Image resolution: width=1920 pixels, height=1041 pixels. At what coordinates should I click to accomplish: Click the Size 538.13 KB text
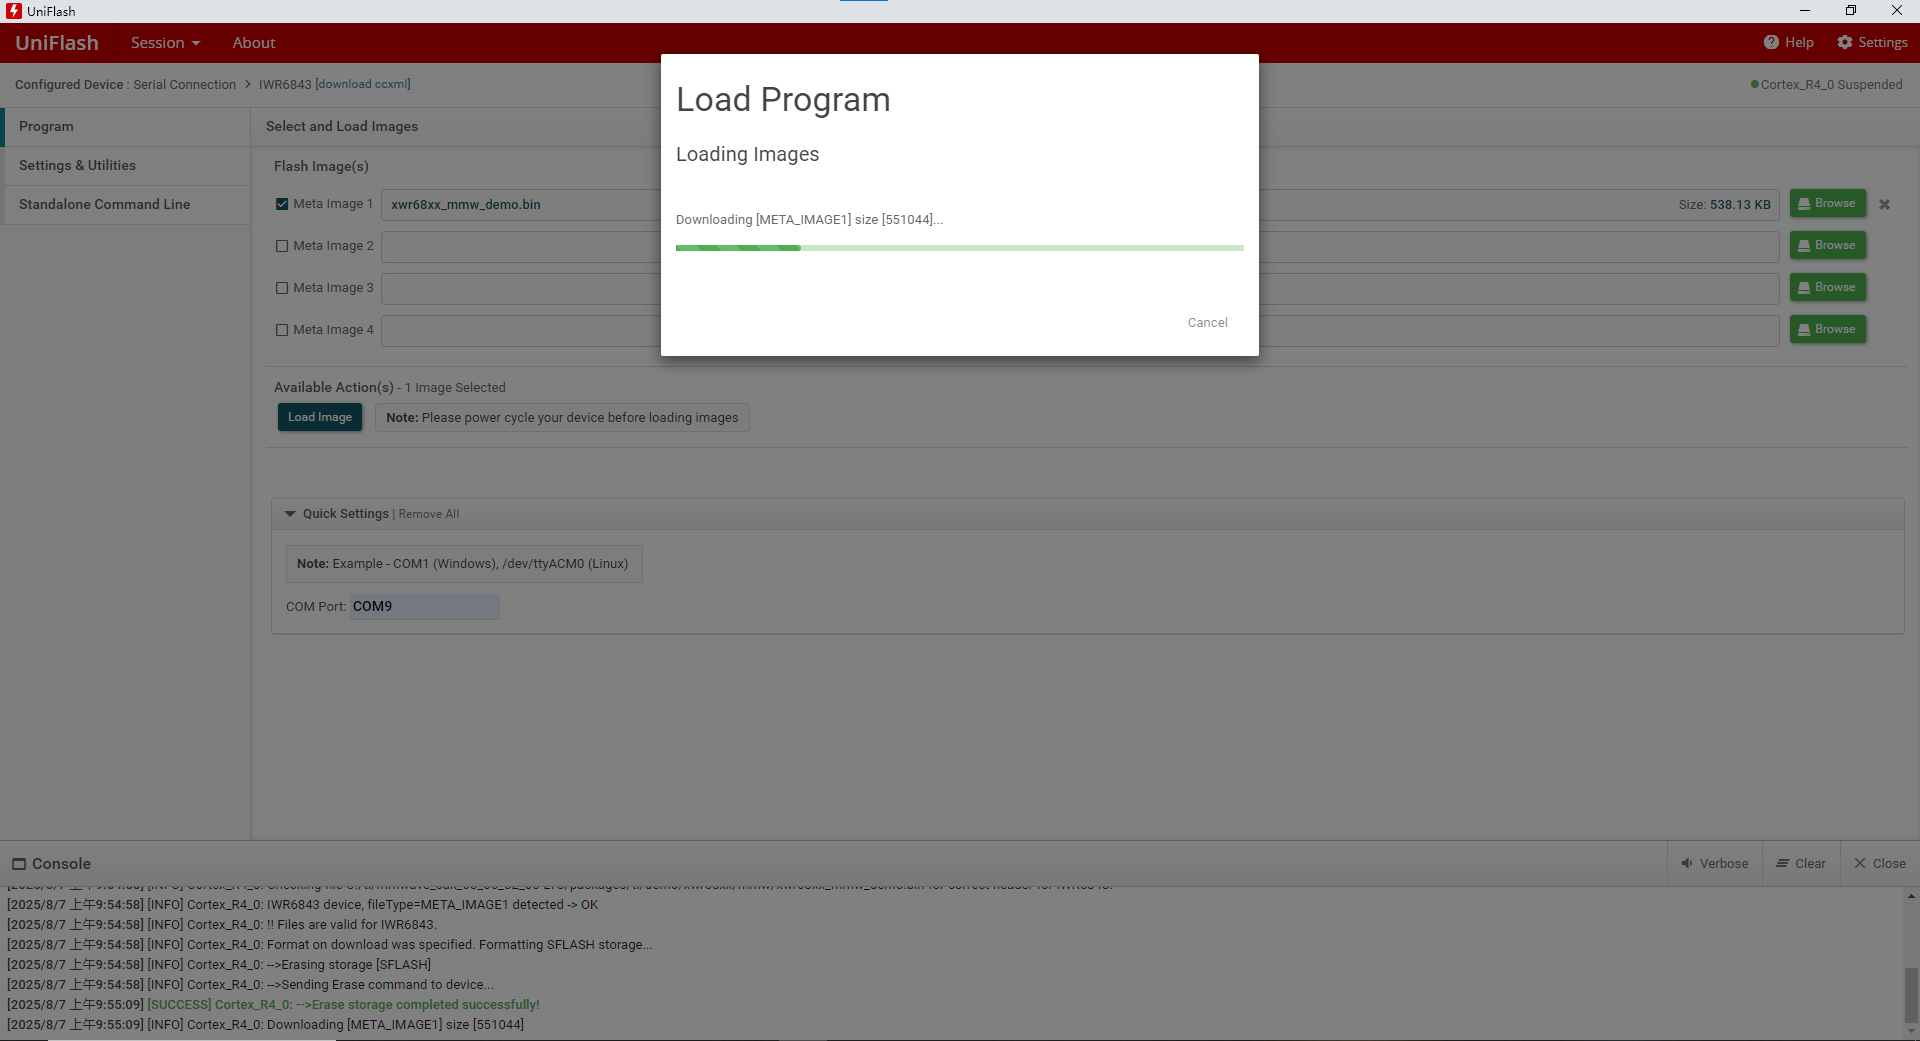point(1724,205)
